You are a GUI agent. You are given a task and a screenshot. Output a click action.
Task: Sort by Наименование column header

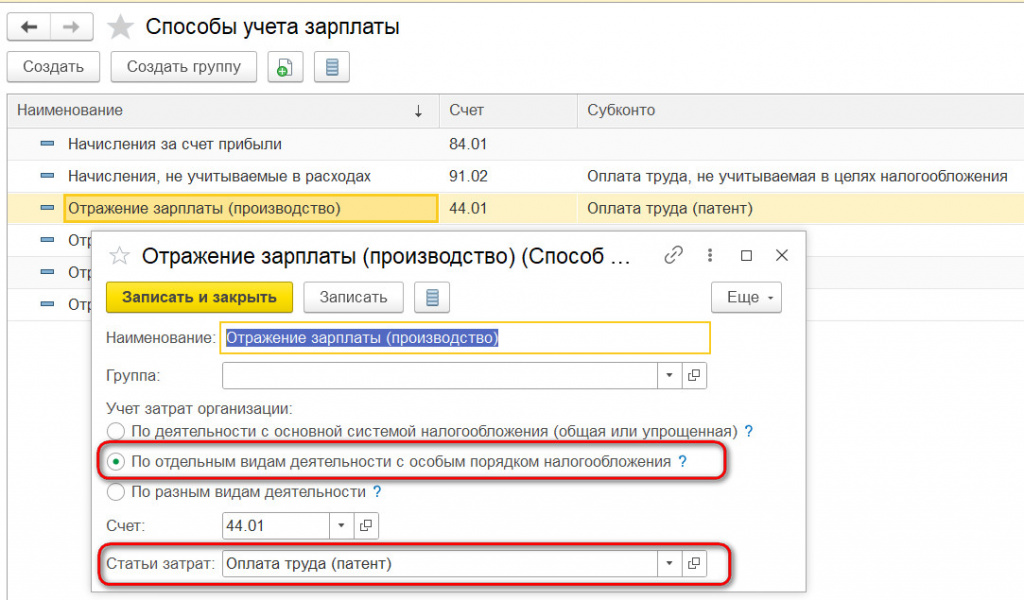(x=222, y=110)
